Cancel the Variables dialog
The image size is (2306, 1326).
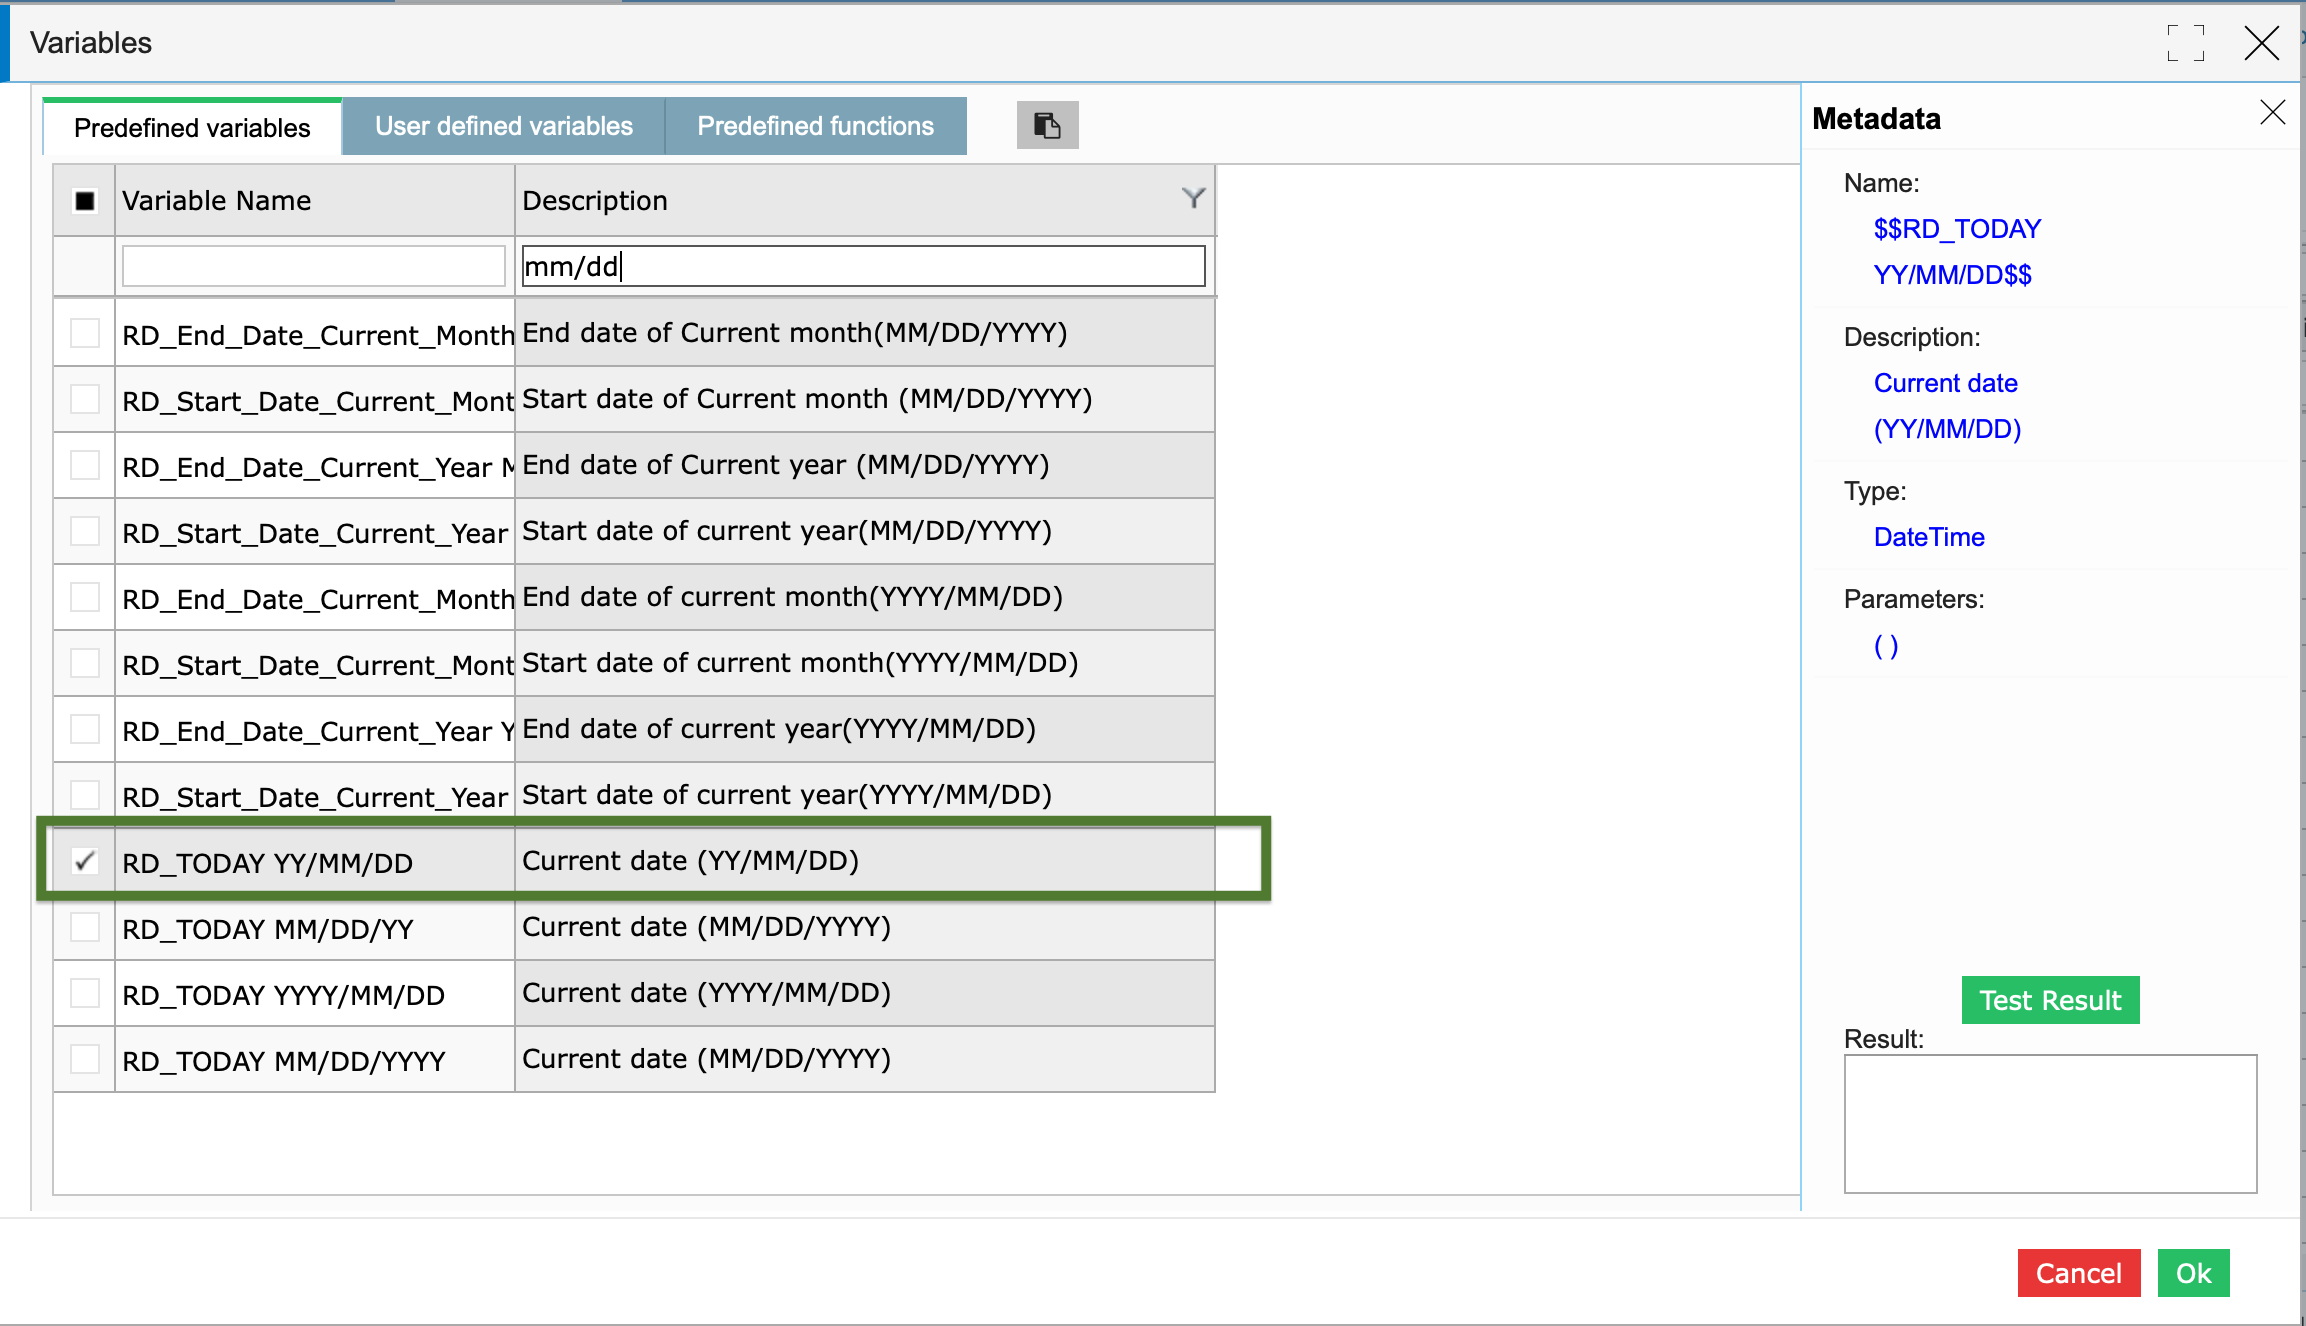click(2078, 1273)
